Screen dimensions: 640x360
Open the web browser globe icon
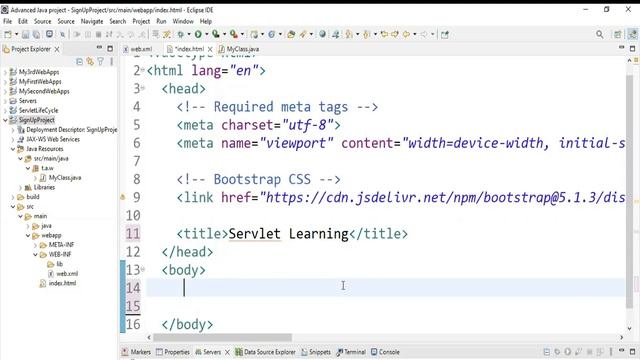(322, 35)
